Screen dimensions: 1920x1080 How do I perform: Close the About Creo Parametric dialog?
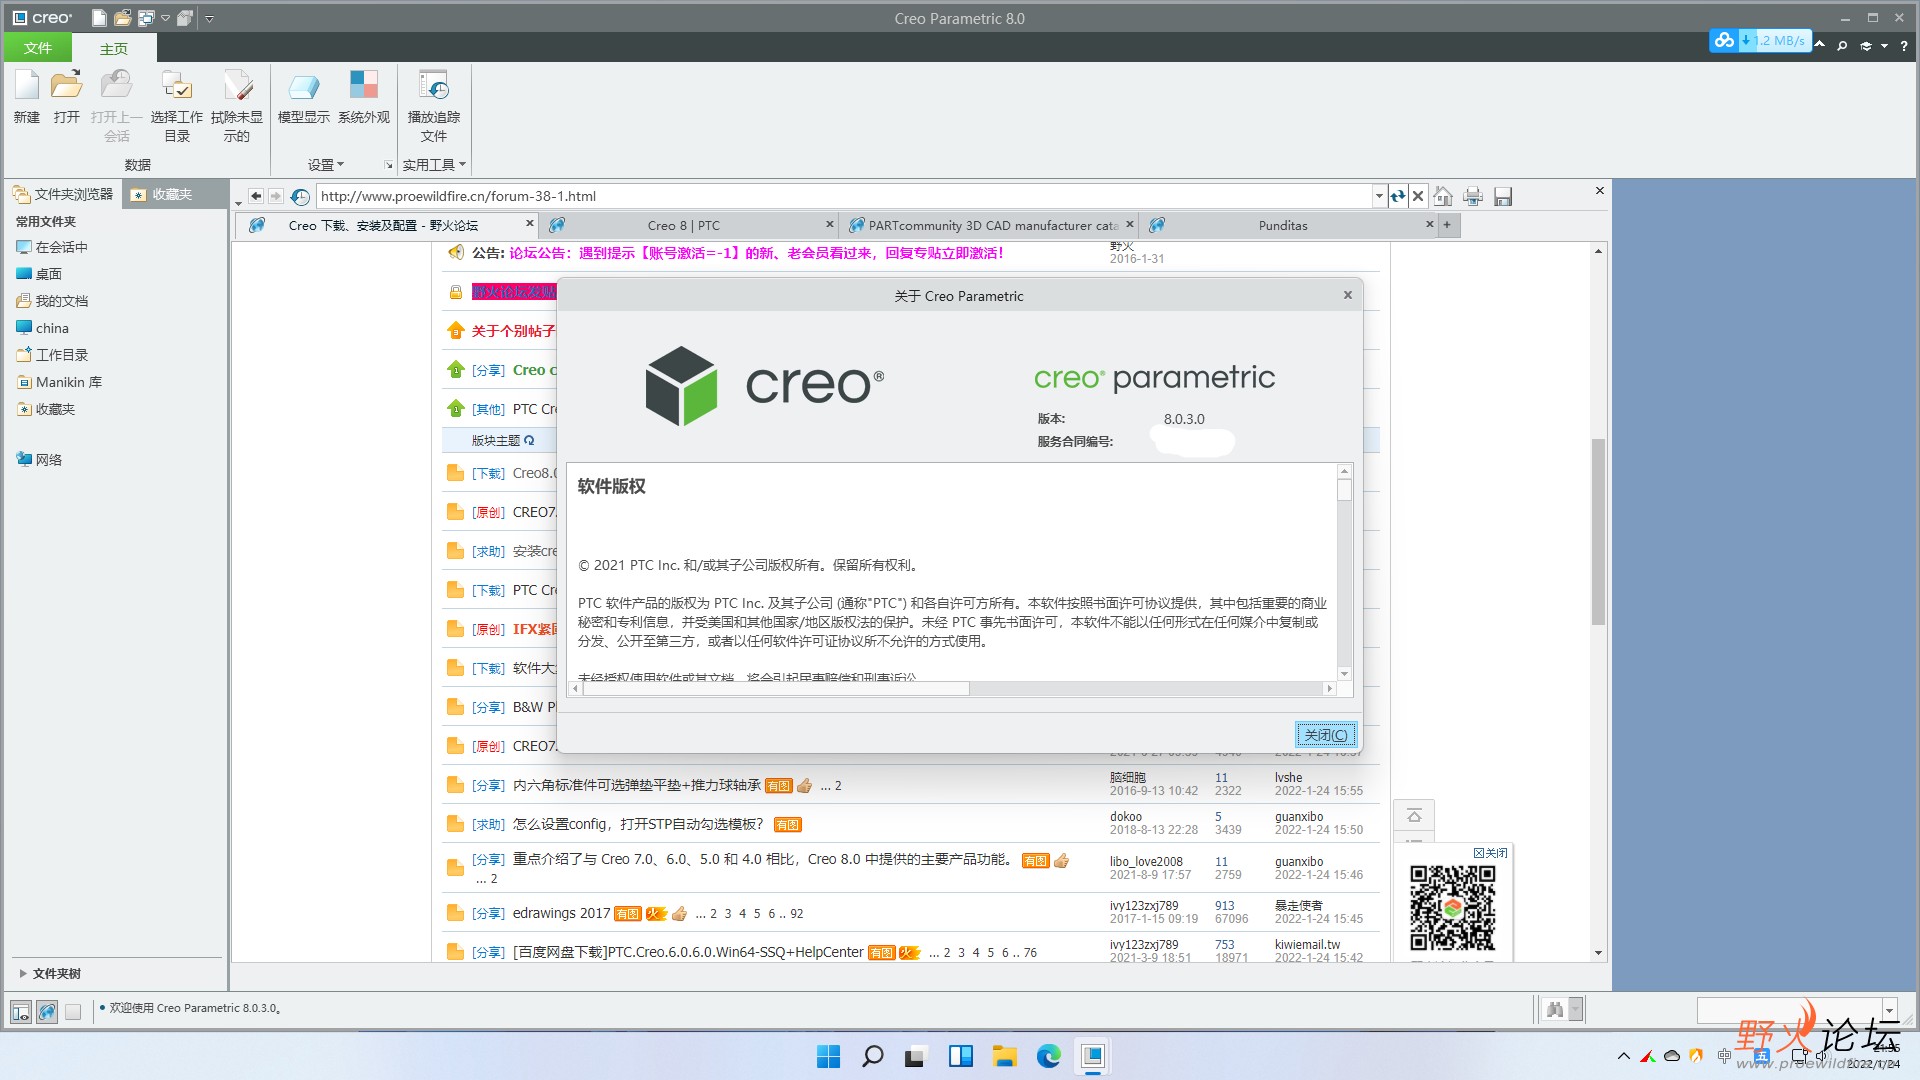point(1348,295)
